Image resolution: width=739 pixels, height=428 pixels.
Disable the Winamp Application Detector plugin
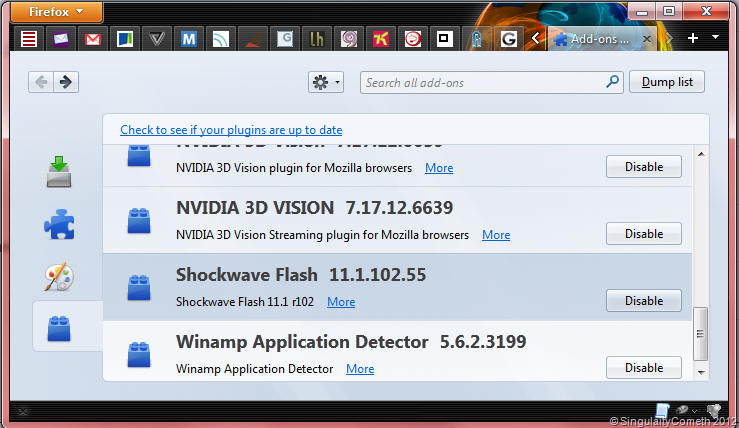coord(644,368)
